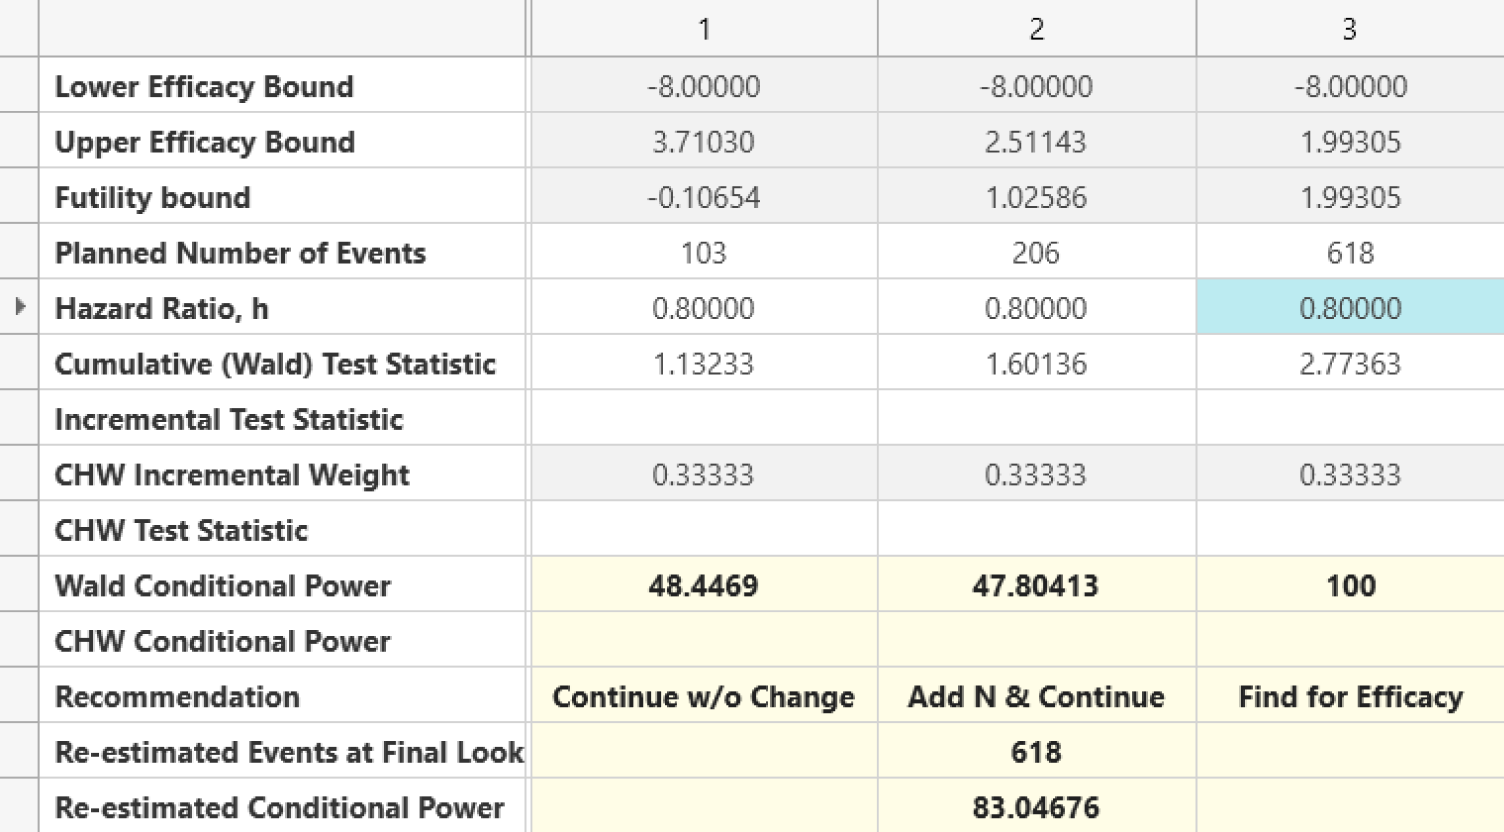Click the CHW Test Statistic row label

pos(181,530)
